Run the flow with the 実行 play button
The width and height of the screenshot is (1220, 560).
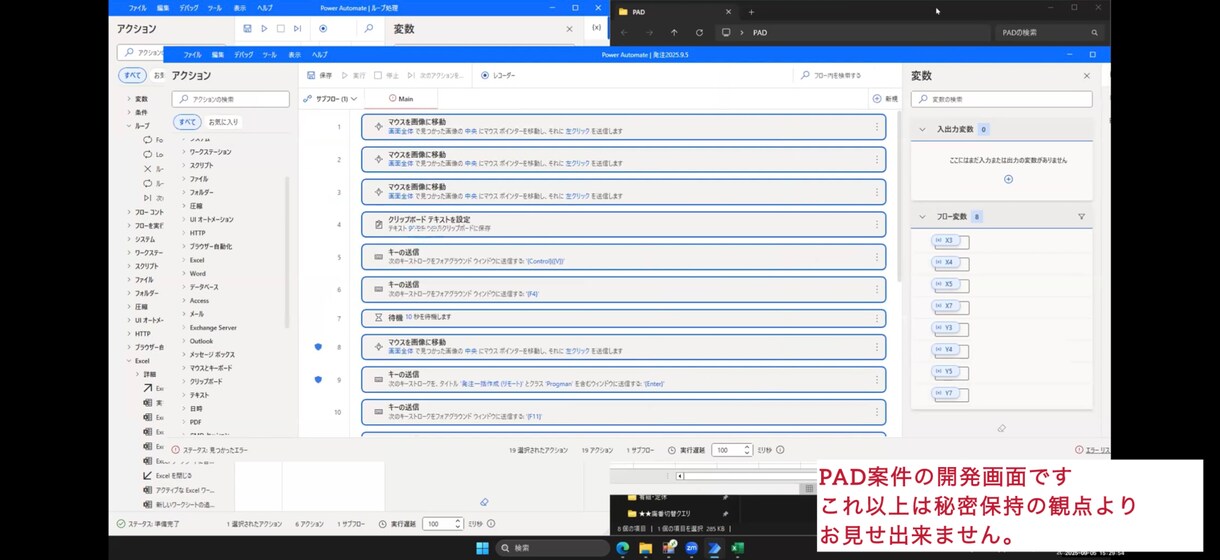click(x=353, y=75)
